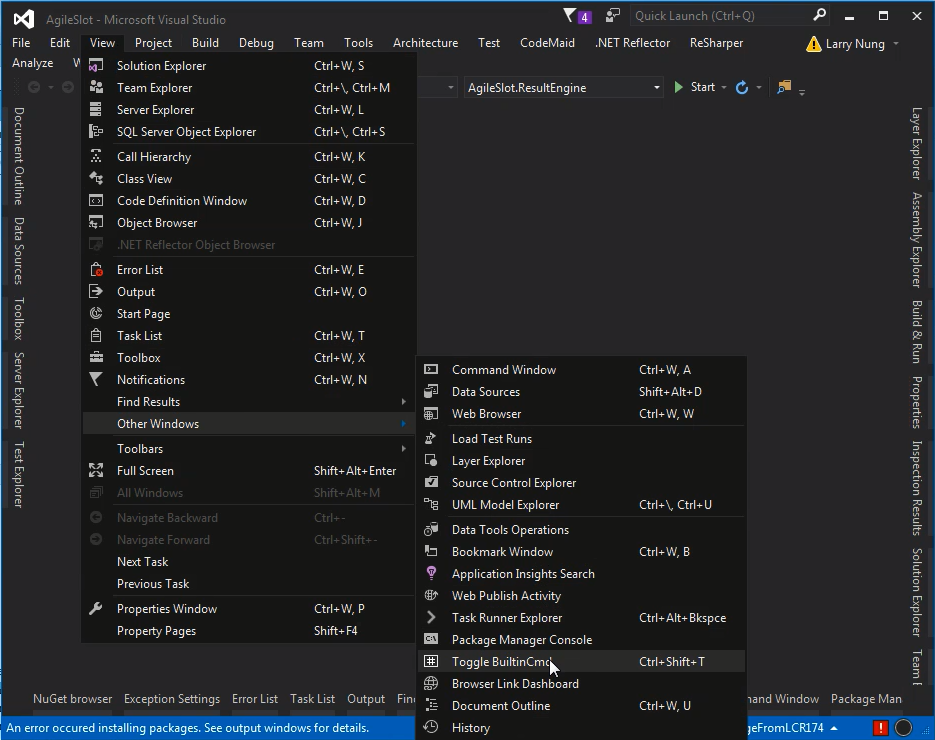Open the refresh button dropdown arrow

click(x=758, y=88)
